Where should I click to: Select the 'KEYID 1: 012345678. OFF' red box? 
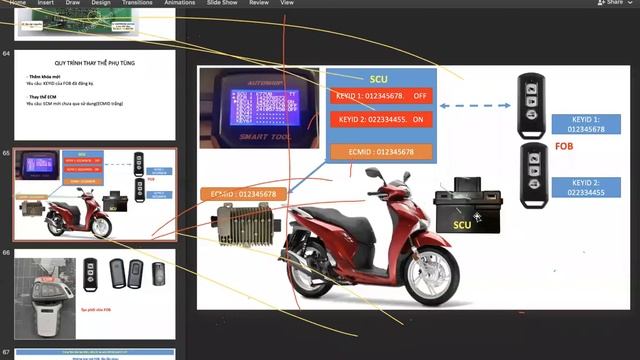(381, 96)
